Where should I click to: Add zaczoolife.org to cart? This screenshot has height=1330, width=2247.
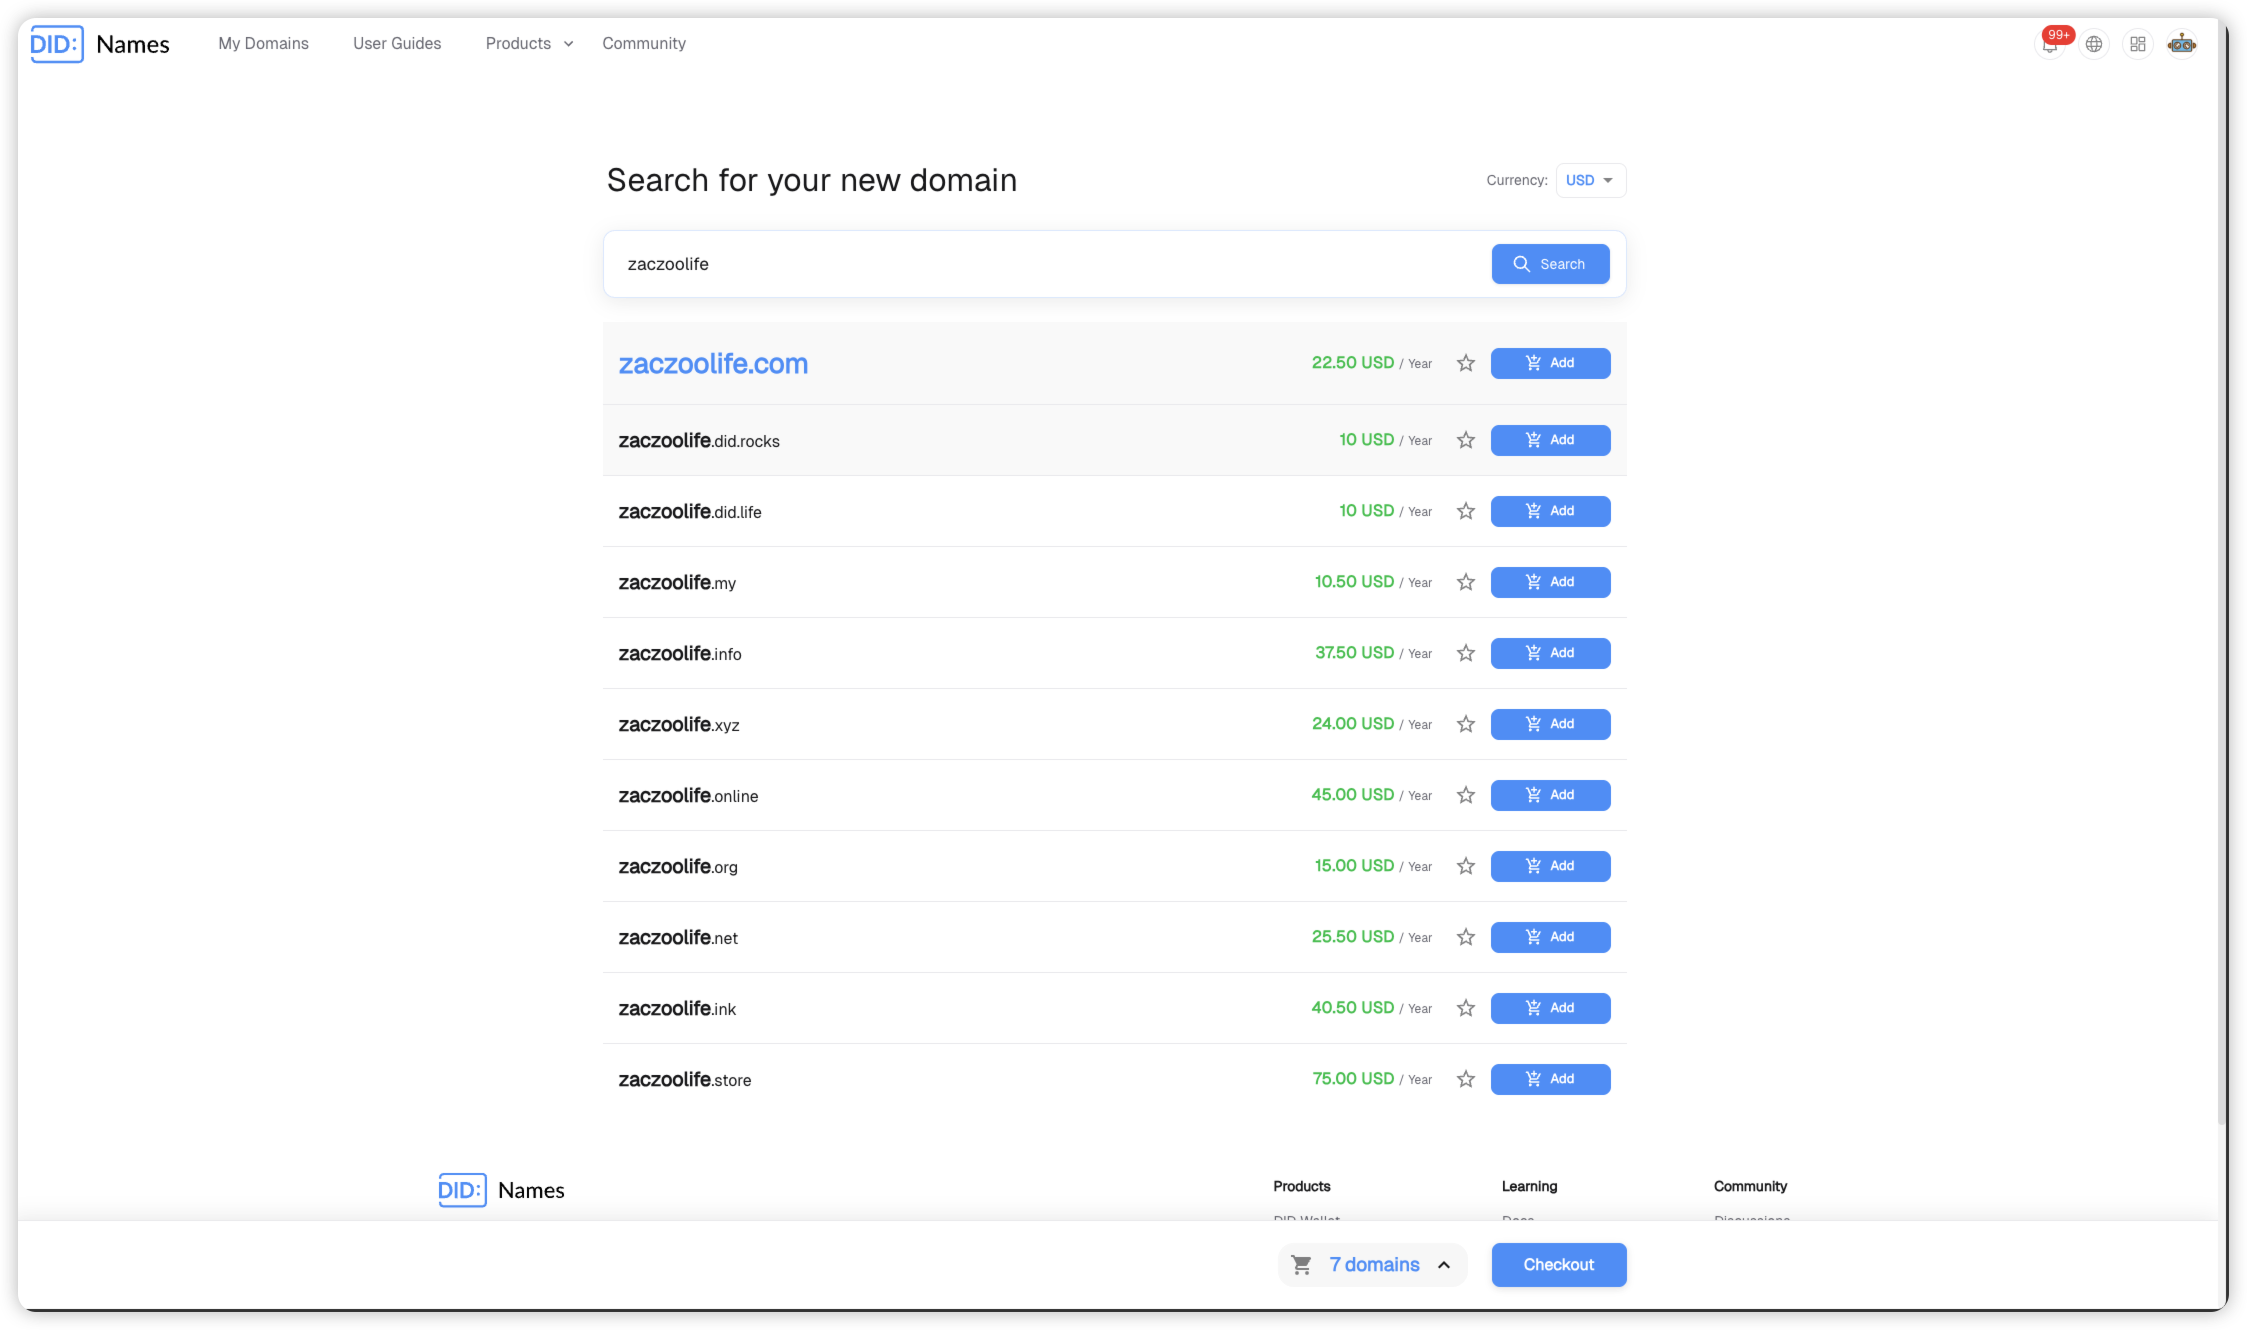coord(1550,866)
